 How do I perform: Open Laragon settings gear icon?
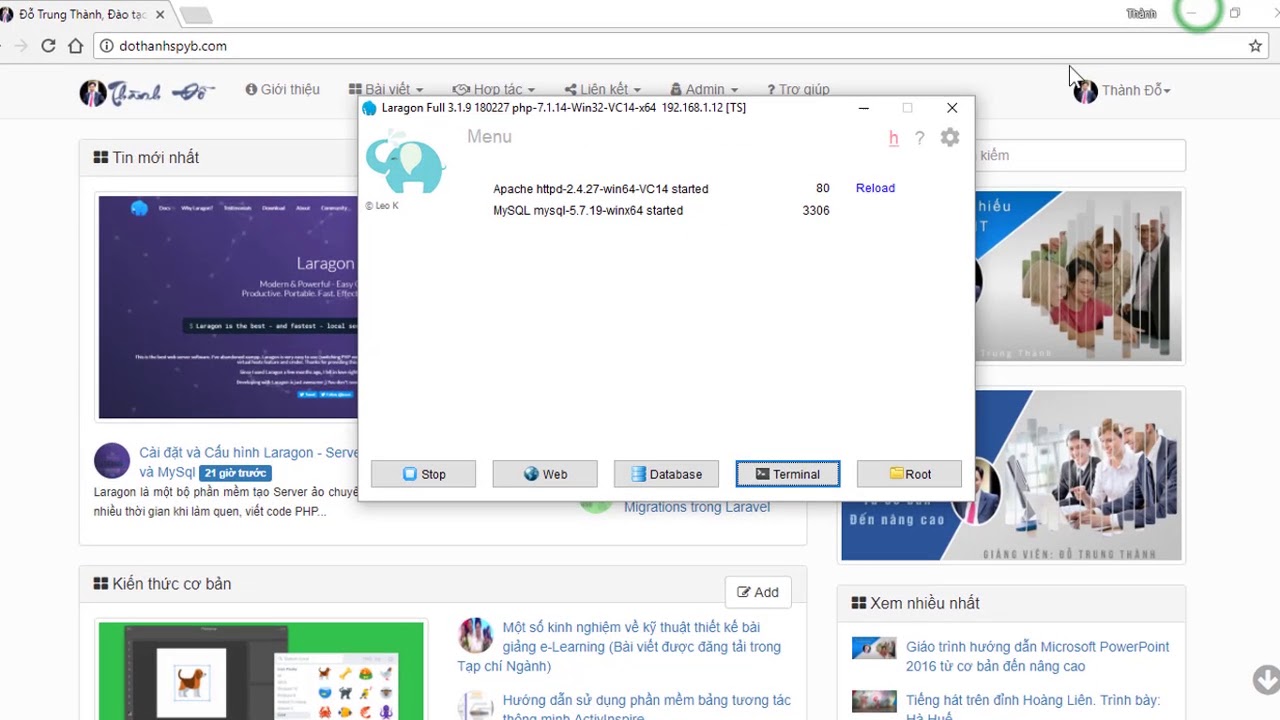[949, 138]
